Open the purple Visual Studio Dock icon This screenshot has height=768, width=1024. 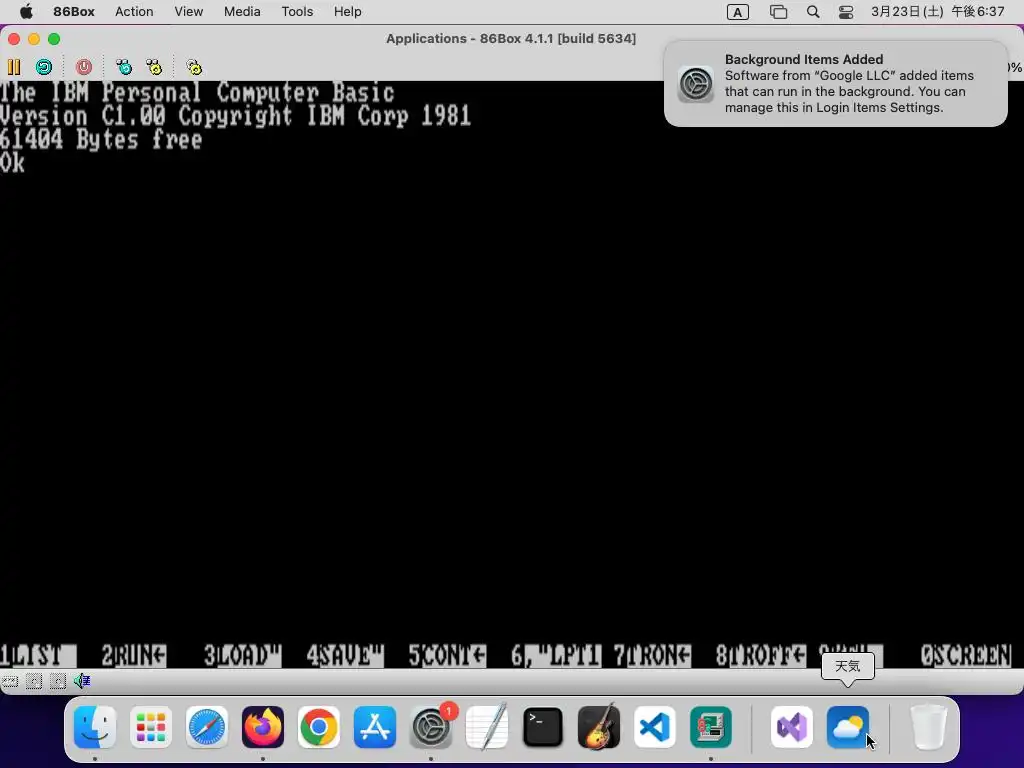click(x=792, y=727)
